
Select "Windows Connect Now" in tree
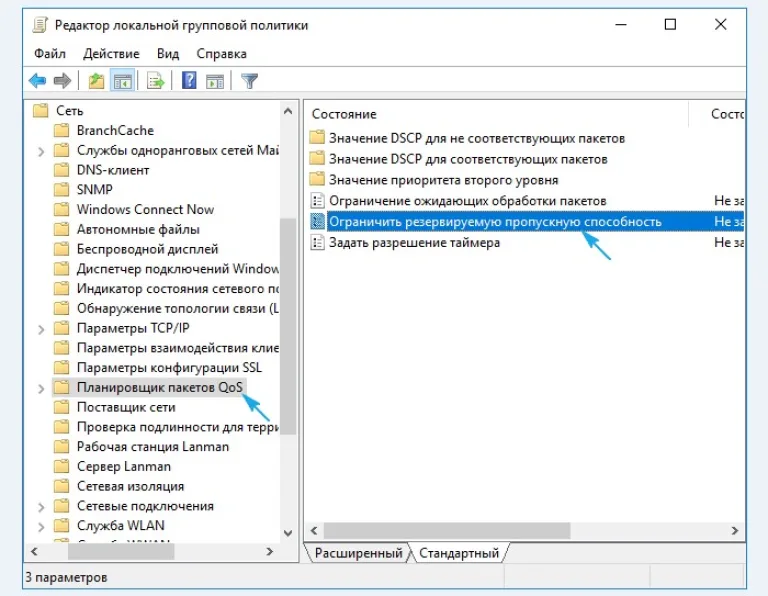[x=145, y=209]
